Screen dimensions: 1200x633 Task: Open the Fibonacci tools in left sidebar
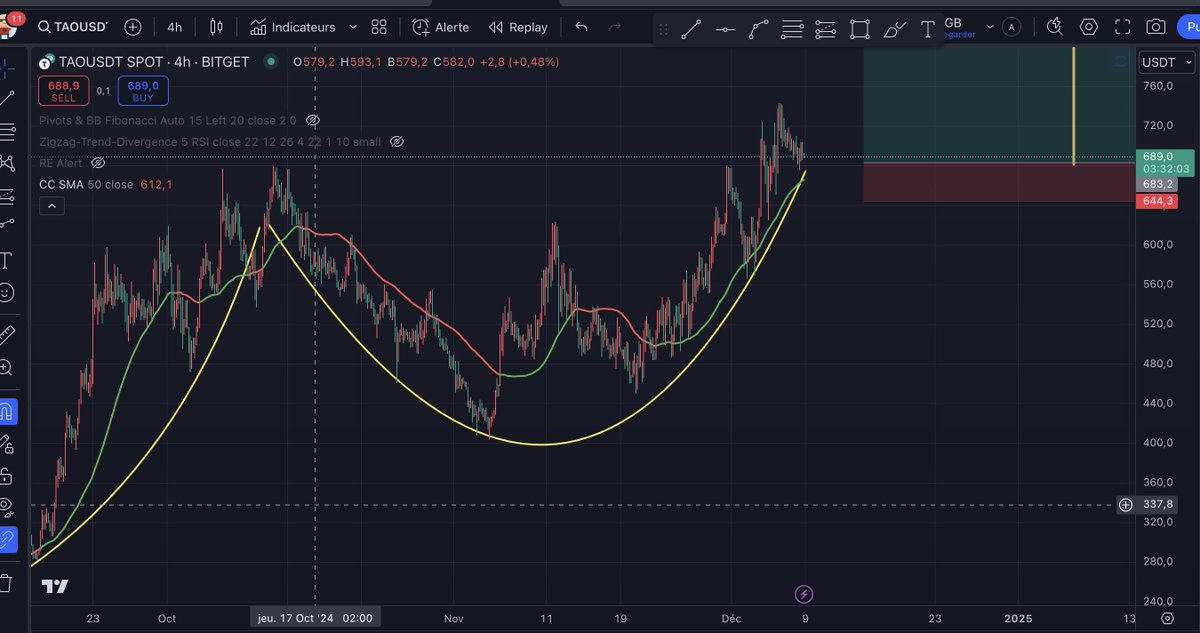coord(8,131)
